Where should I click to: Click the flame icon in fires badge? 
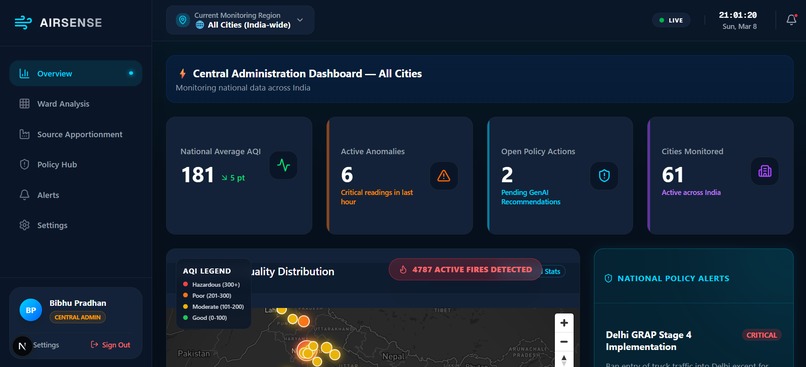[404, 269]
